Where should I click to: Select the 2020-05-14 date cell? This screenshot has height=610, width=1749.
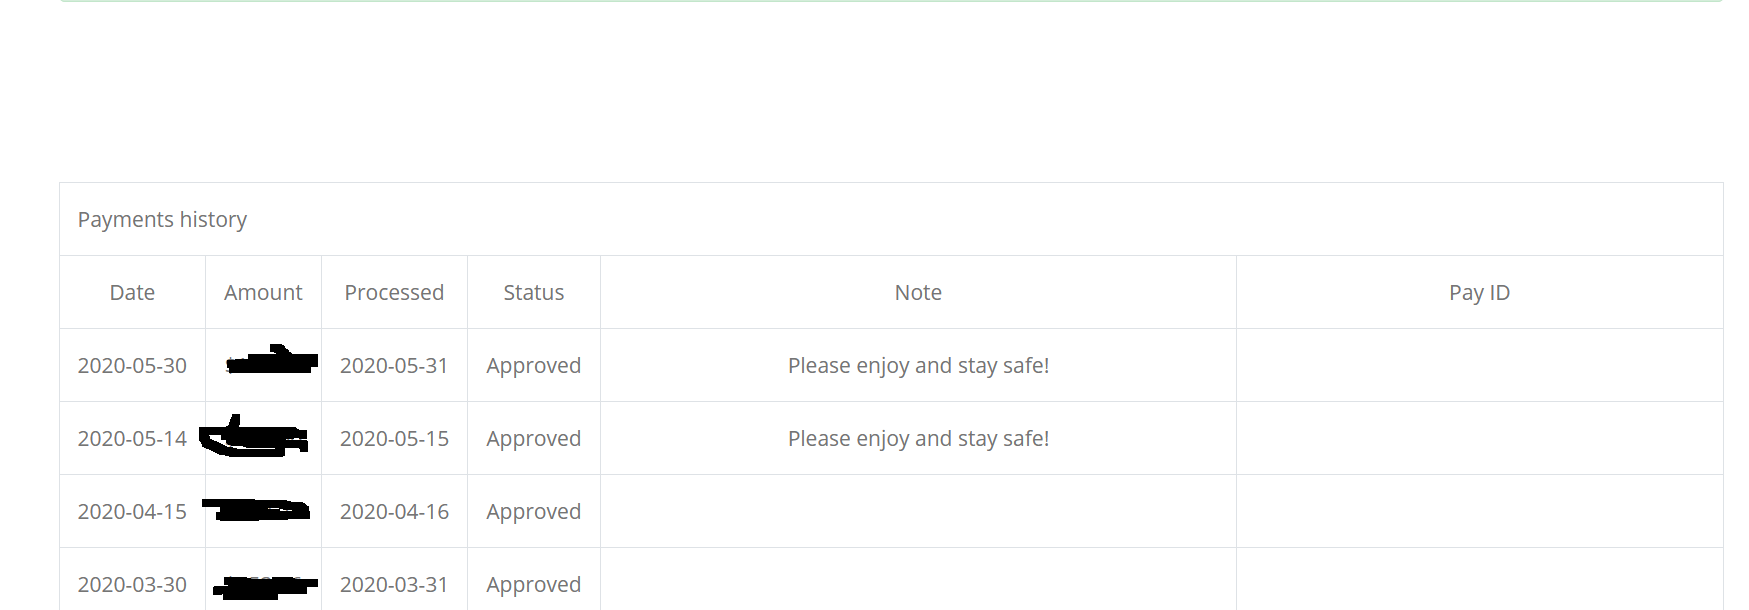[x=132, y=439]
